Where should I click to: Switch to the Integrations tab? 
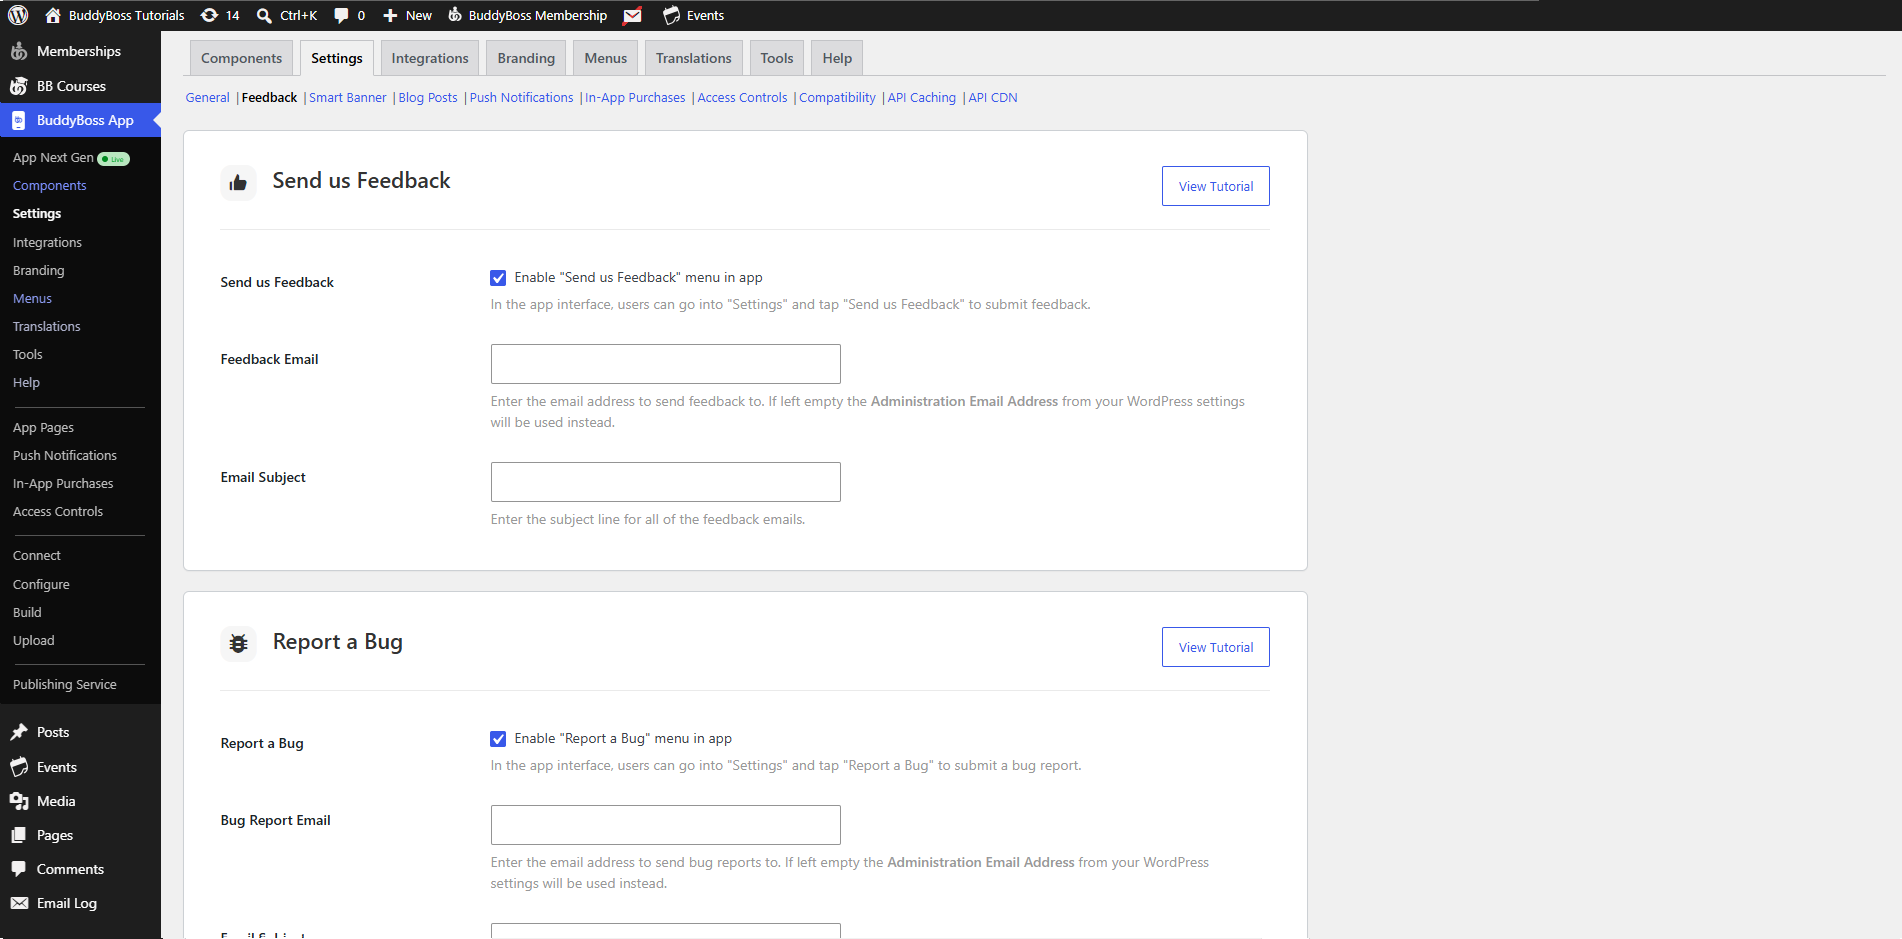pyautogui.click(x=430, y=58)
